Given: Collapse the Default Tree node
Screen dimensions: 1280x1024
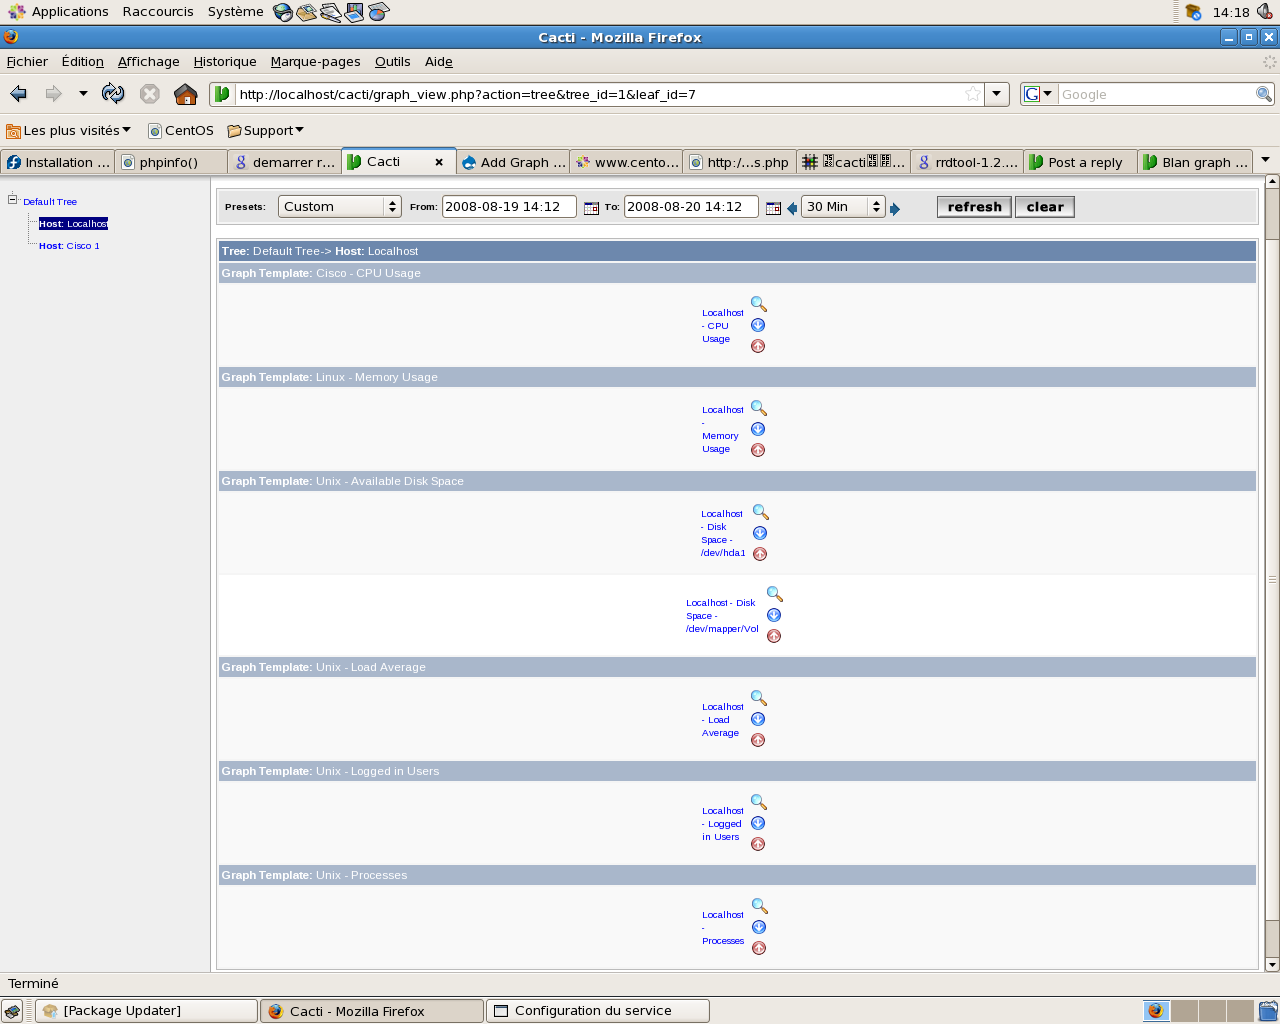Looking at the screenshot, I should click(x=13, y=199).
